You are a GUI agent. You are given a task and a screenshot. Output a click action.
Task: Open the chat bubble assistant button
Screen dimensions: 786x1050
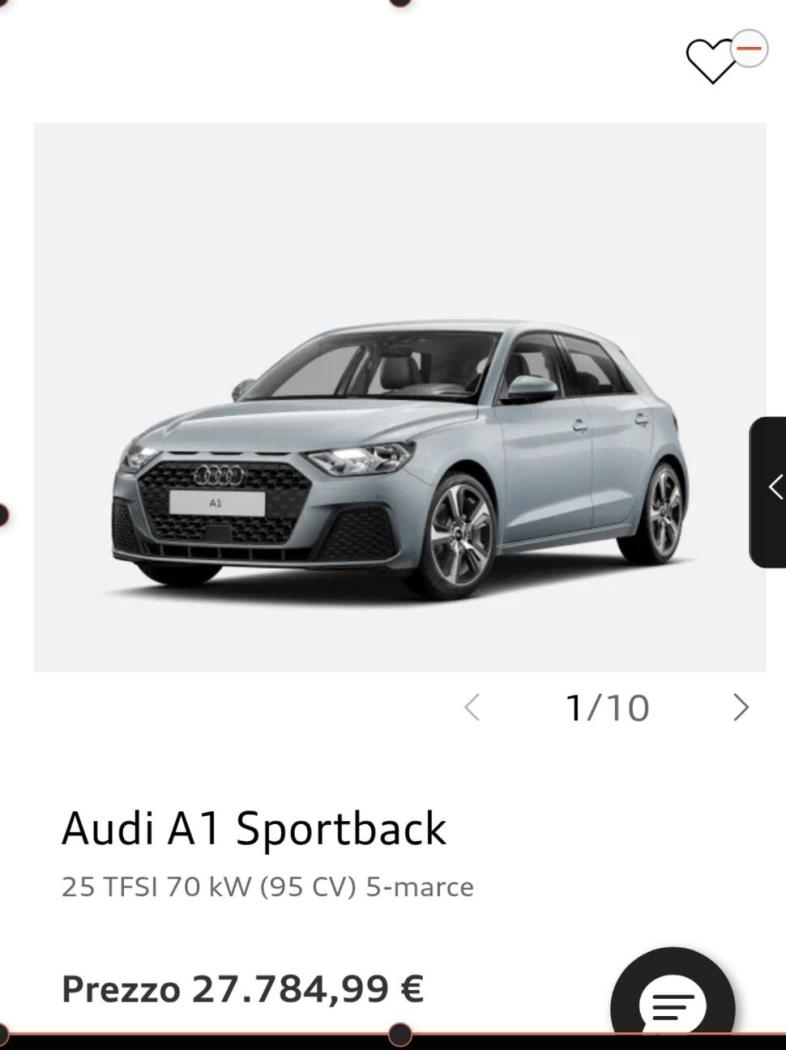click(673, 1001)
